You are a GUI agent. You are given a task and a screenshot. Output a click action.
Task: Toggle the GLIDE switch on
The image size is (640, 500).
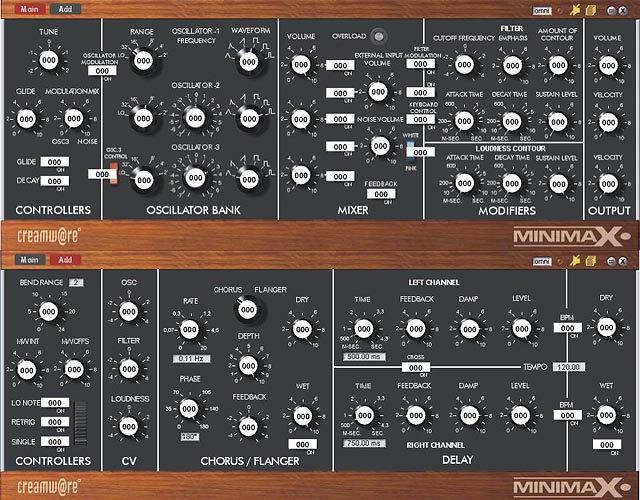click(x=54, y=162)
